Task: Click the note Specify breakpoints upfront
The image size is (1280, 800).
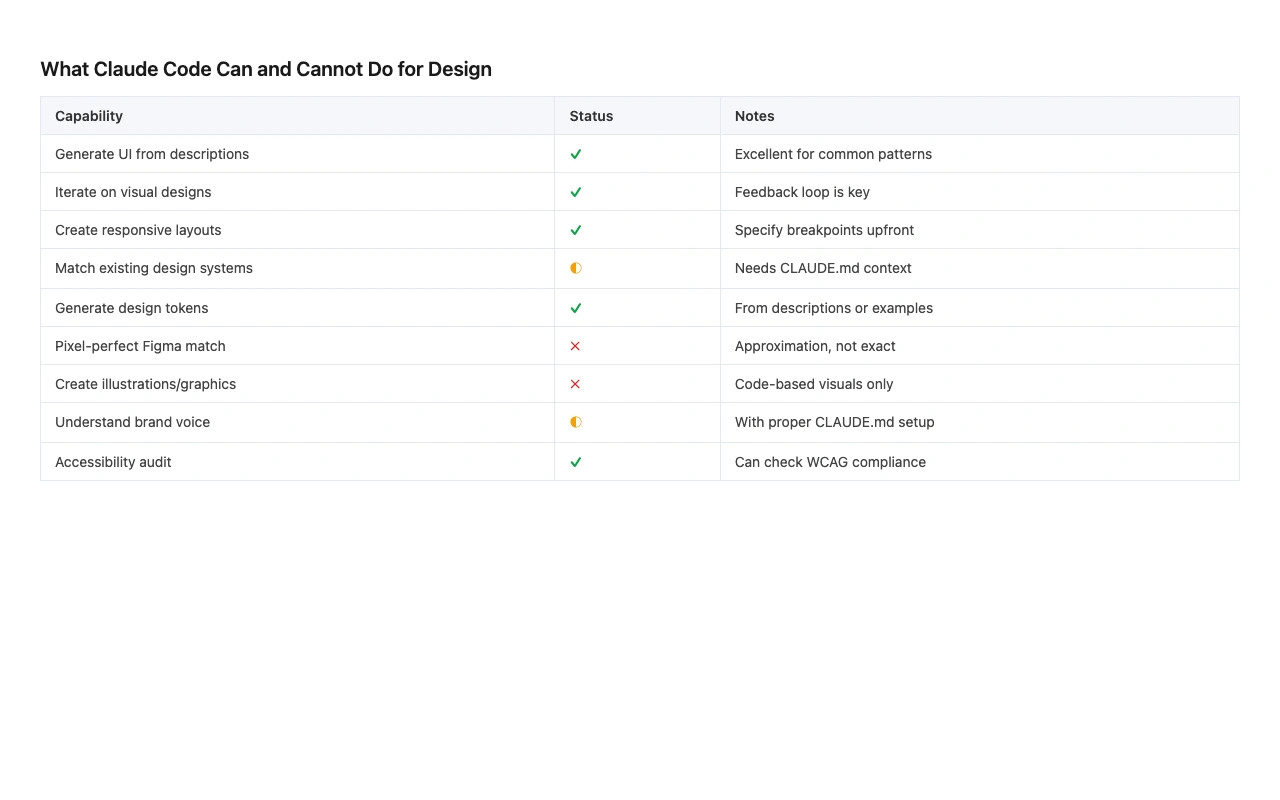Action: [x=824, y=230]
